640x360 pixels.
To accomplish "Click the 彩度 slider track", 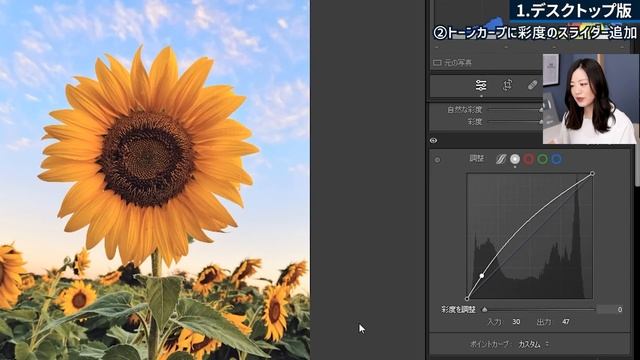I will click(x=516, y=122).
